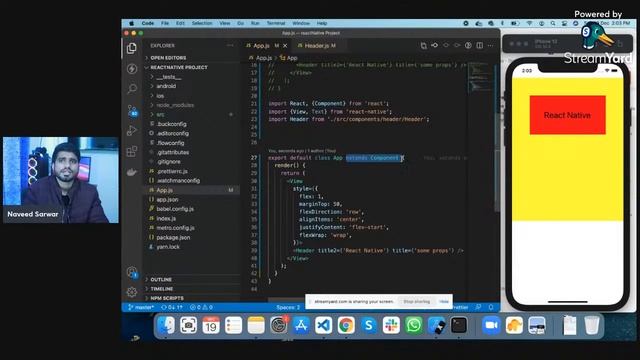Open the Explorer panel ellipsis menu

pos(230,45)
